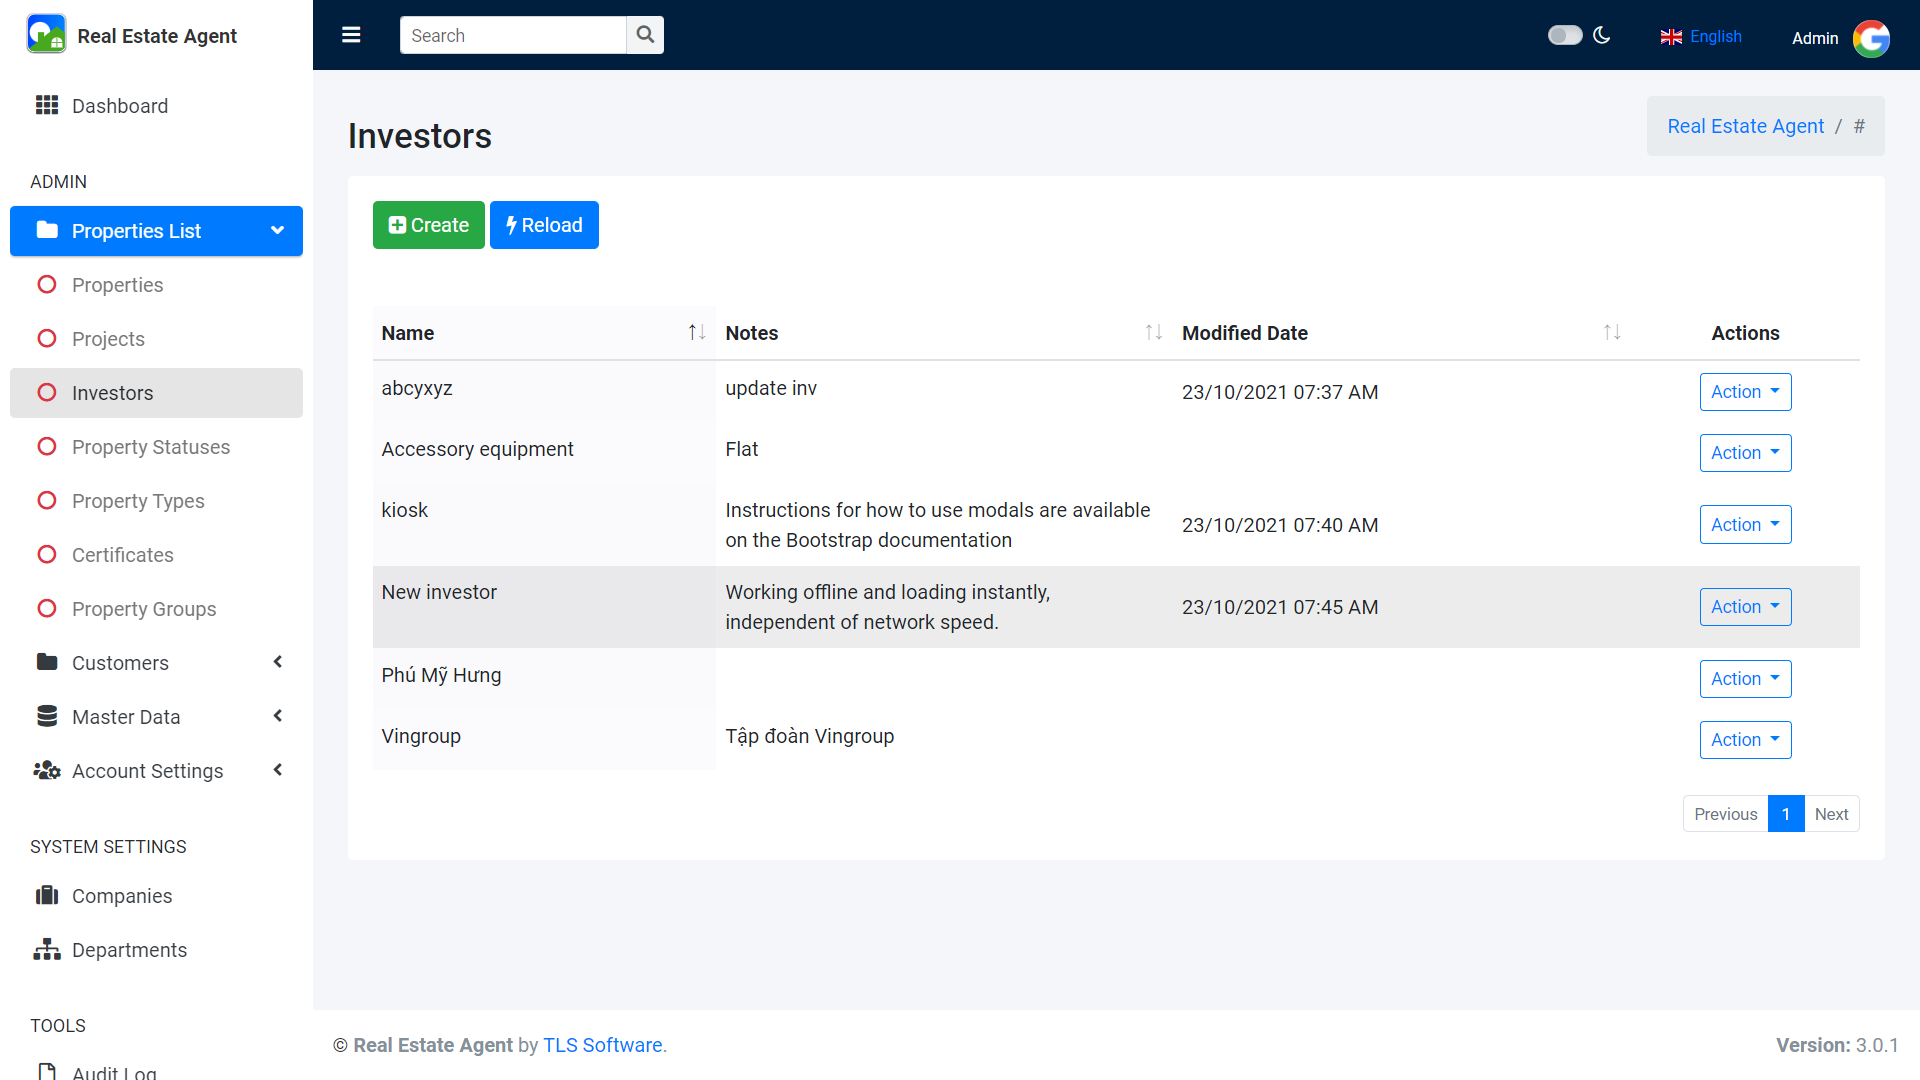Click the hamburger menu icon
Viewport: 1920px width, 1080px height.
click(351, 35)
